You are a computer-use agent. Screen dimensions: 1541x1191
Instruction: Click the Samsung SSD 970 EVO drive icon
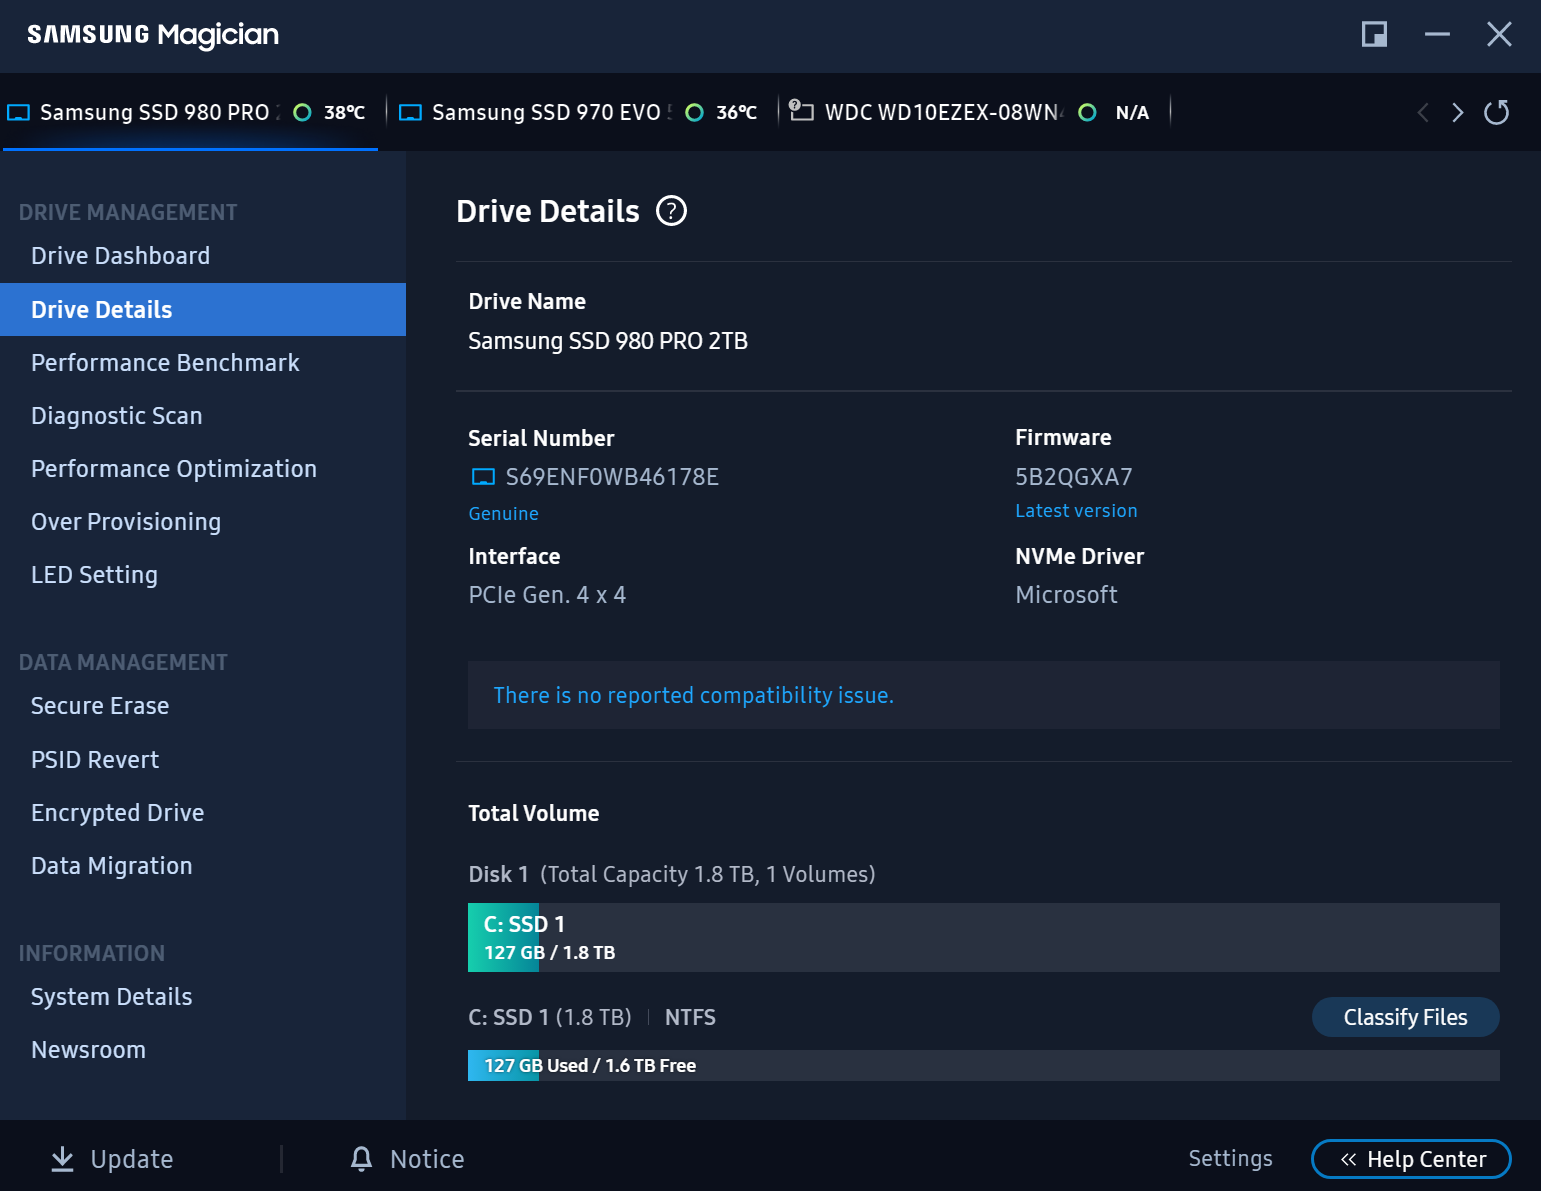[410, 113]
